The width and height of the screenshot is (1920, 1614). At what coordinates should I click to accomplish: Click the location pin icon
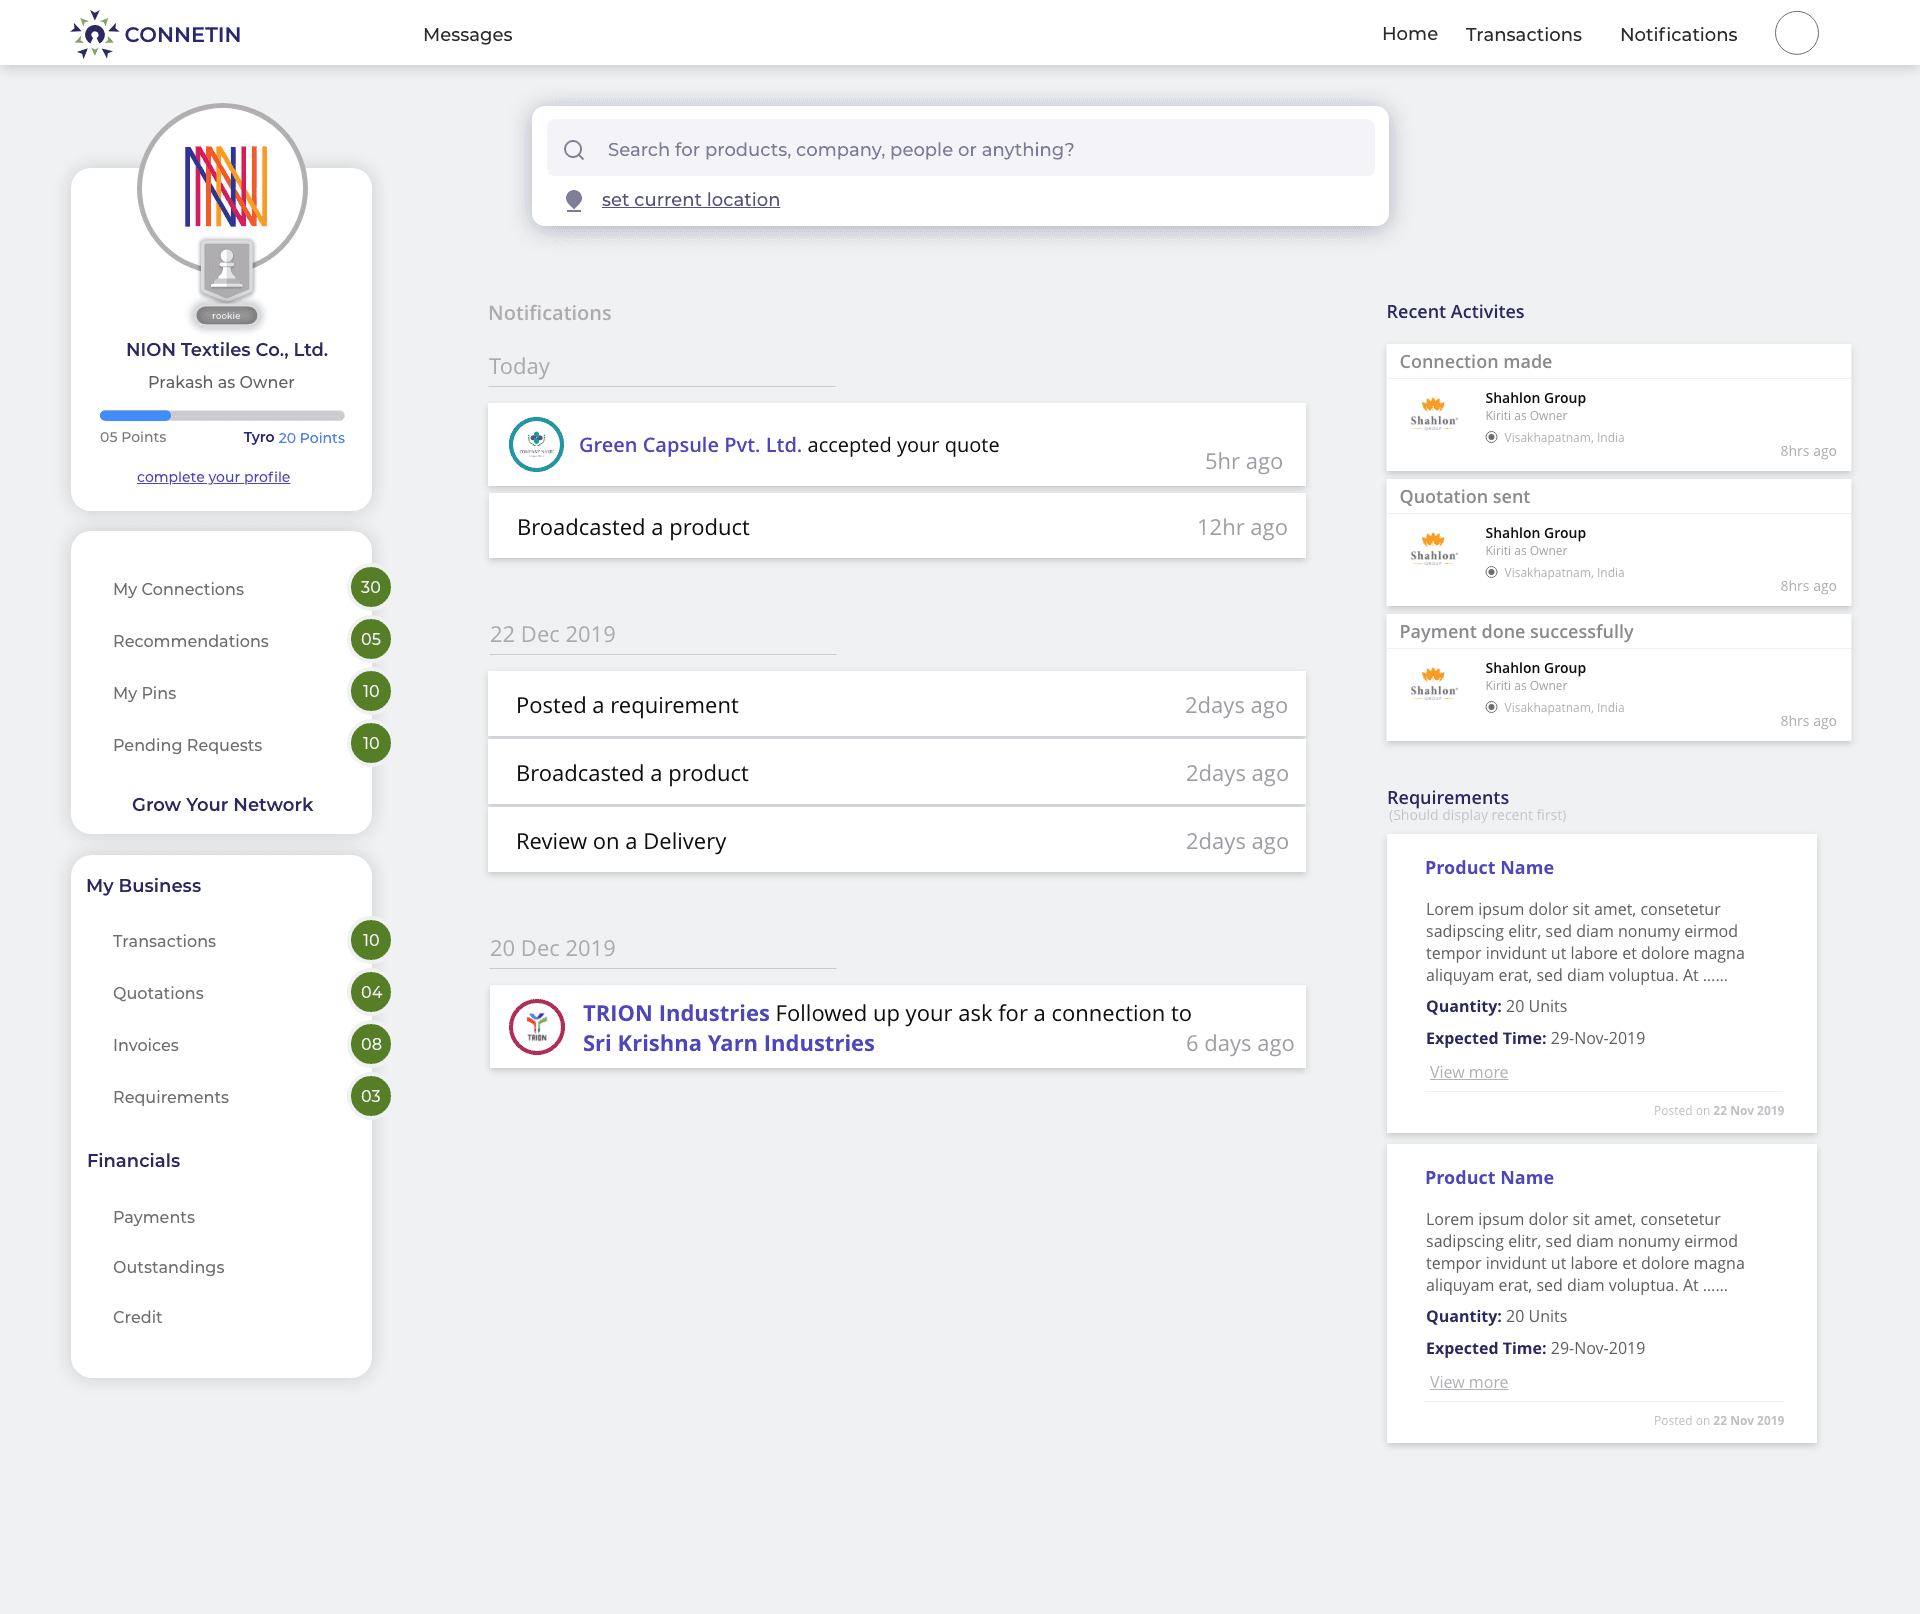[574, 200]
